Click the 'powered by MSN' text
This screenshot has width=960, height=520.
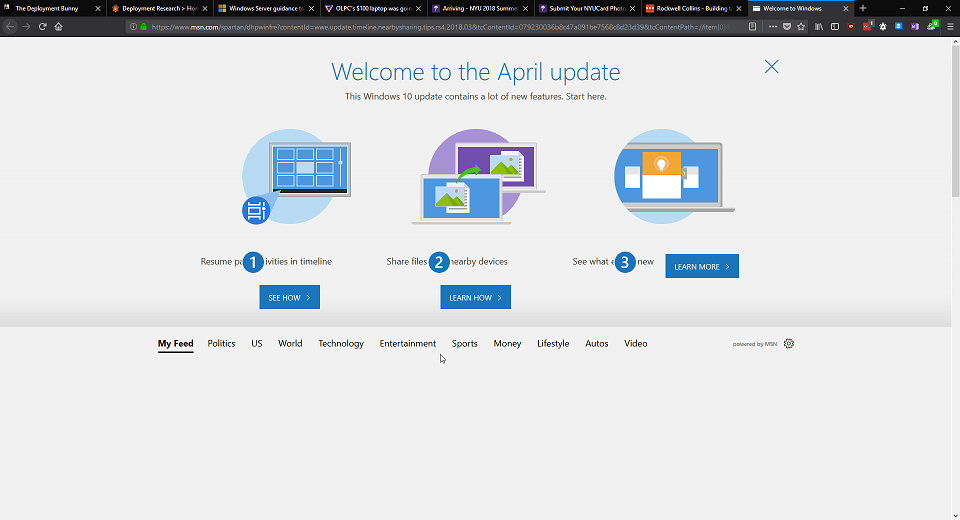coord(754,344)
